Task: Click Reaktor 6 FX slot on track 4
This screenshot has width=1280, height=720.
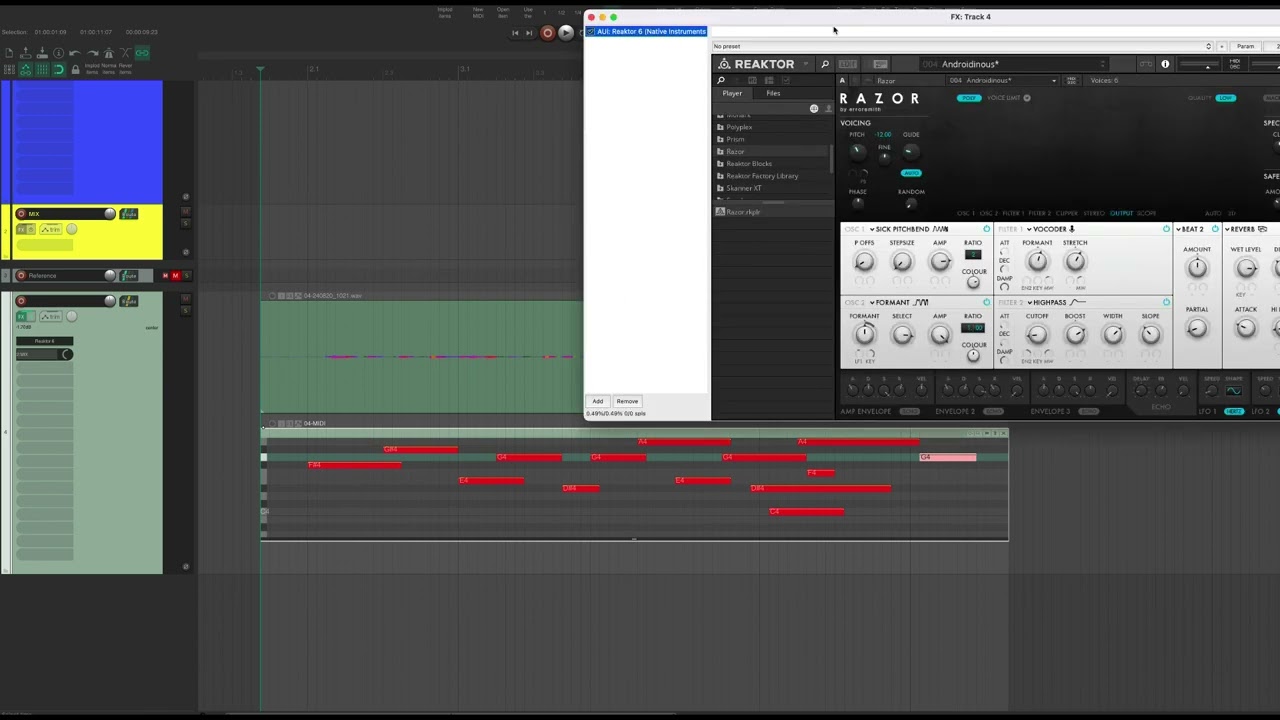Action: (44, 341)
